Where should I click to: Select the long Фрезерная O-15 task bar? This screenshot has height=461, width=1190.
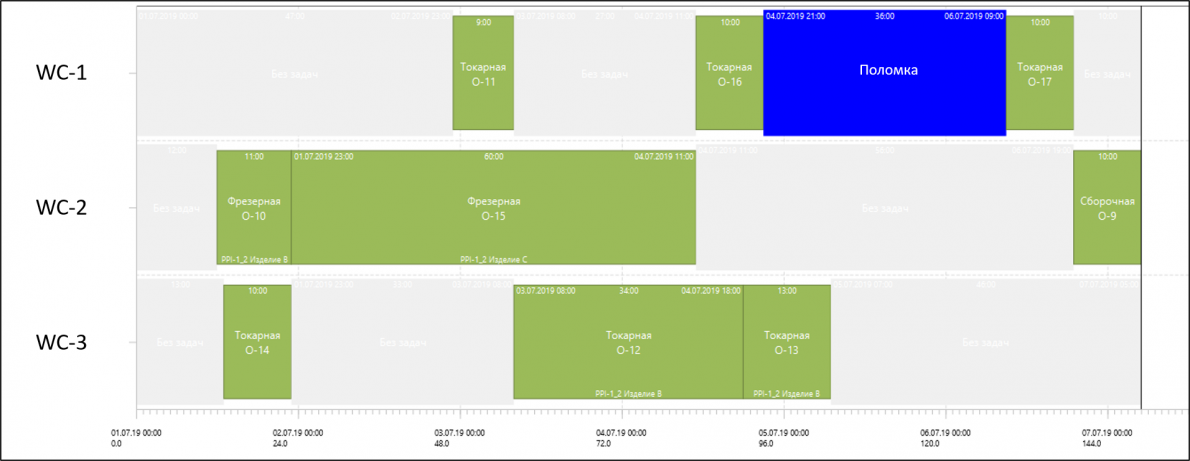point(493,207)
